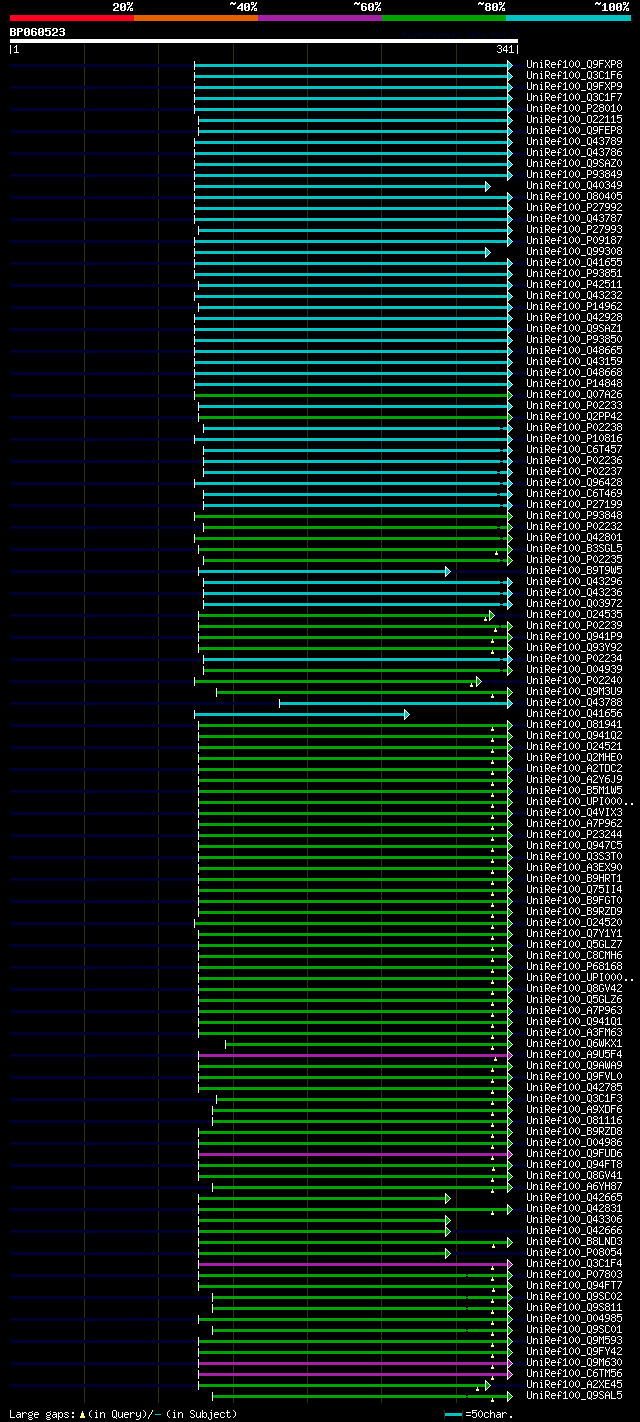This screenshot has width=640, height=1422.
Task: Select the UniRef100_Q3C1F4 label
Action: coord(574,1264)
